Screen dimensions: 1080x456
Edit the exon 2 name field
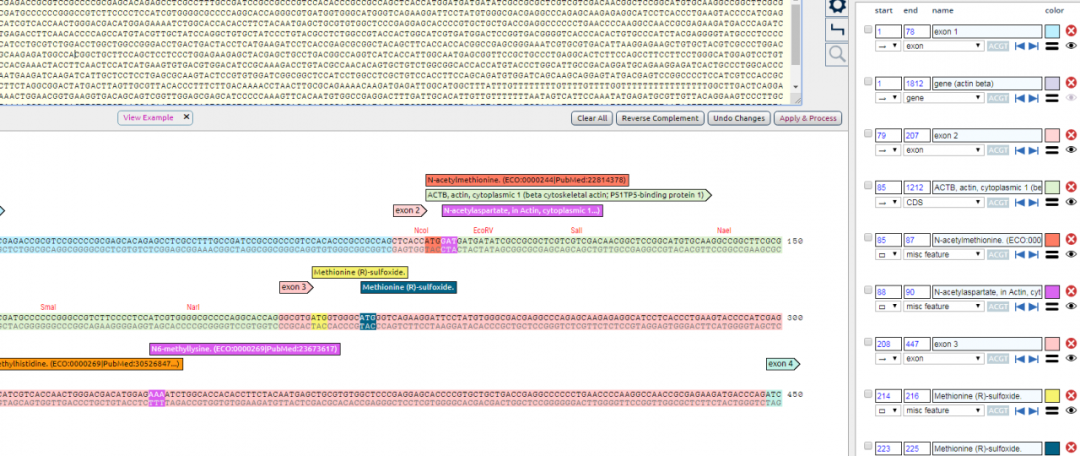(x=985, y=135)
